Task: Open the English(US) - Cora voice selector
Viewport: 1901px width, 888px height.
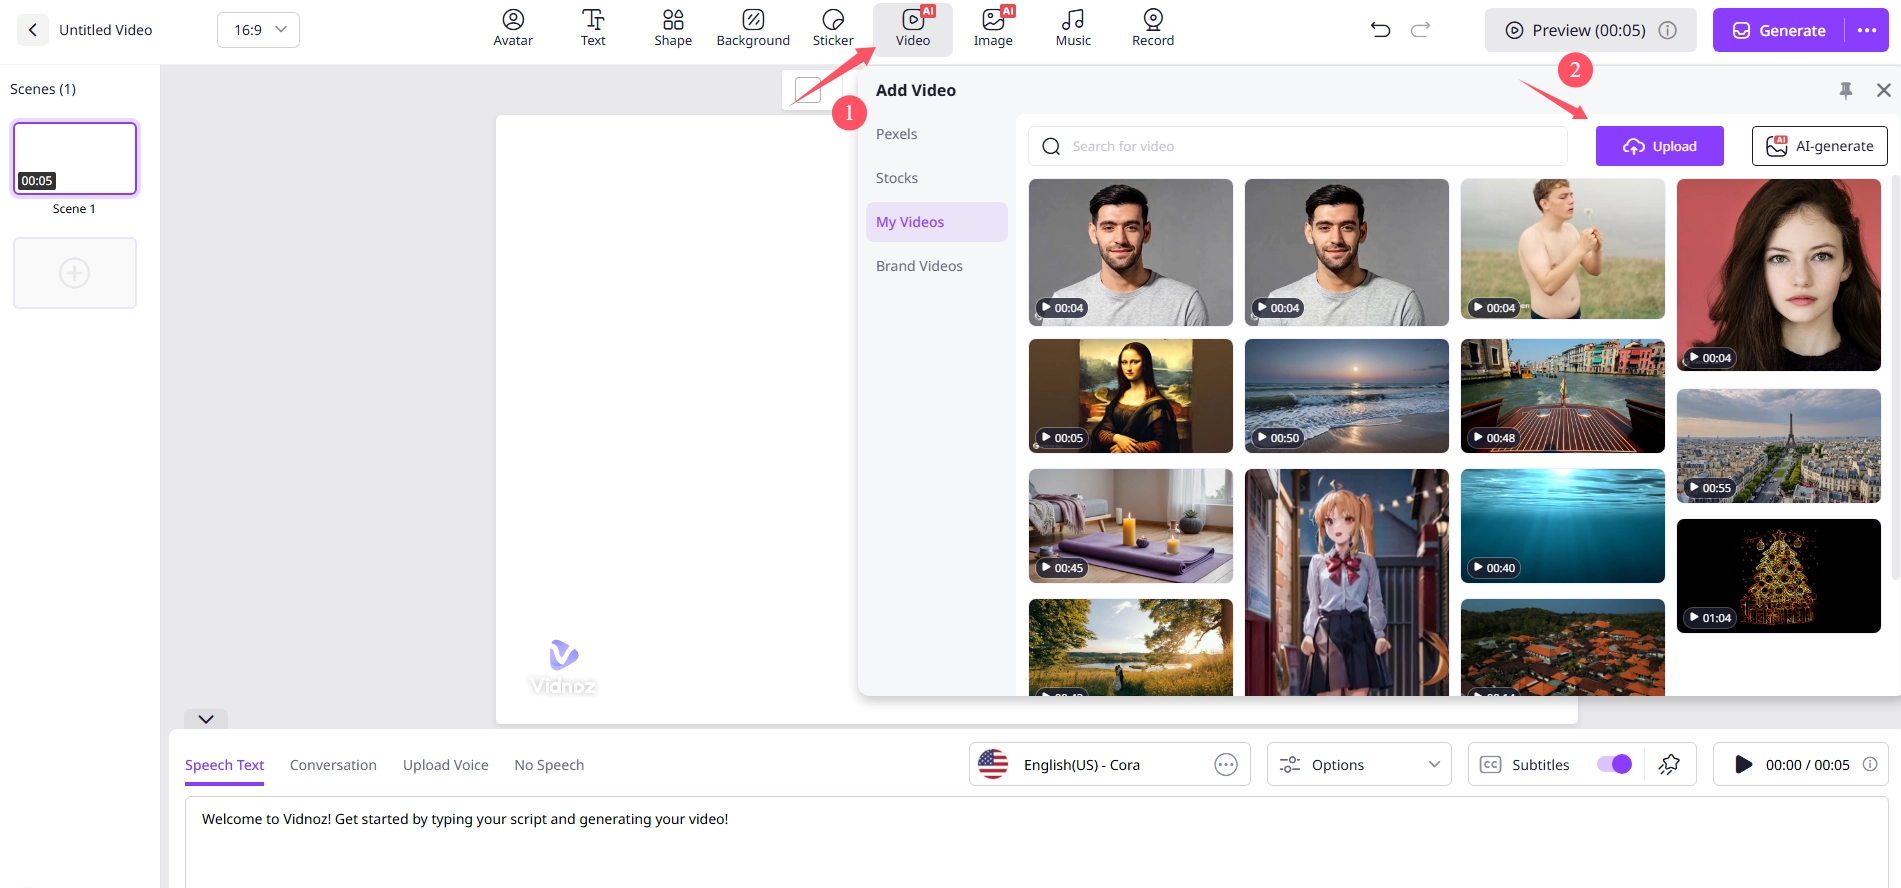Action: point(1110,764)
